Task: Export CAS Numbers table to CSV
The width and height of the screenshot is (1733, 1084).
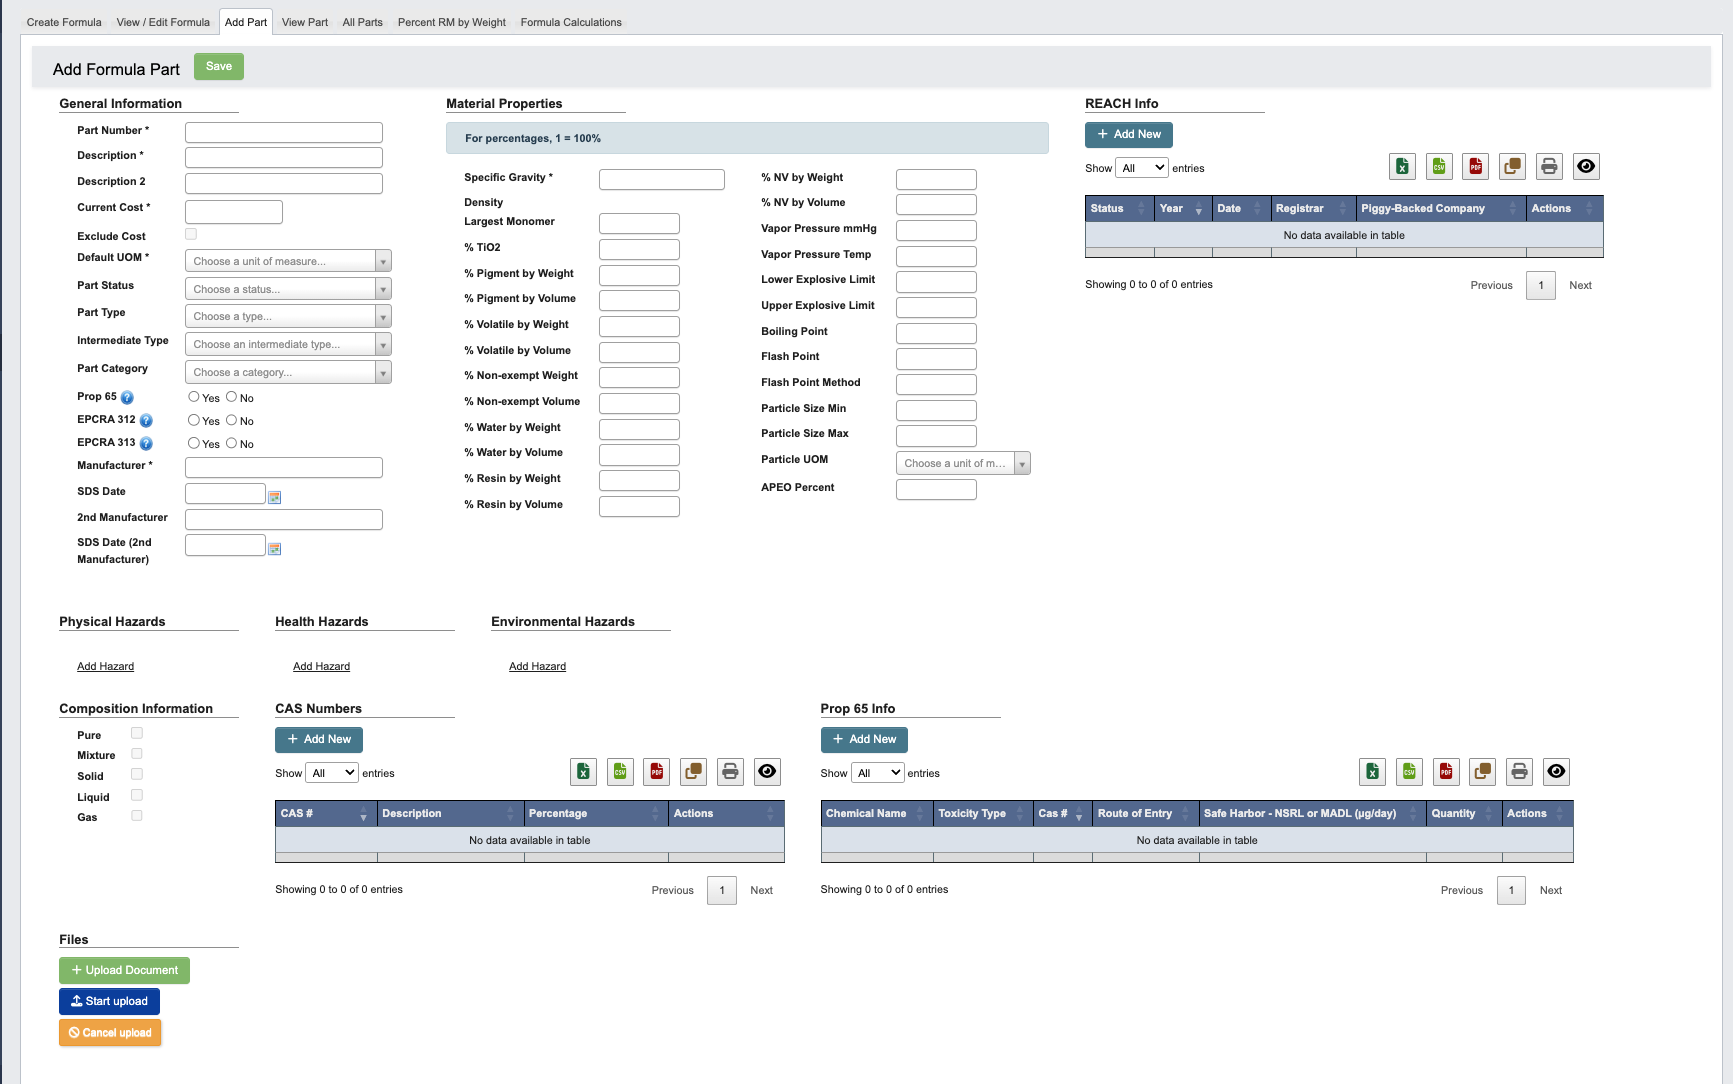Action: [620, 772]
